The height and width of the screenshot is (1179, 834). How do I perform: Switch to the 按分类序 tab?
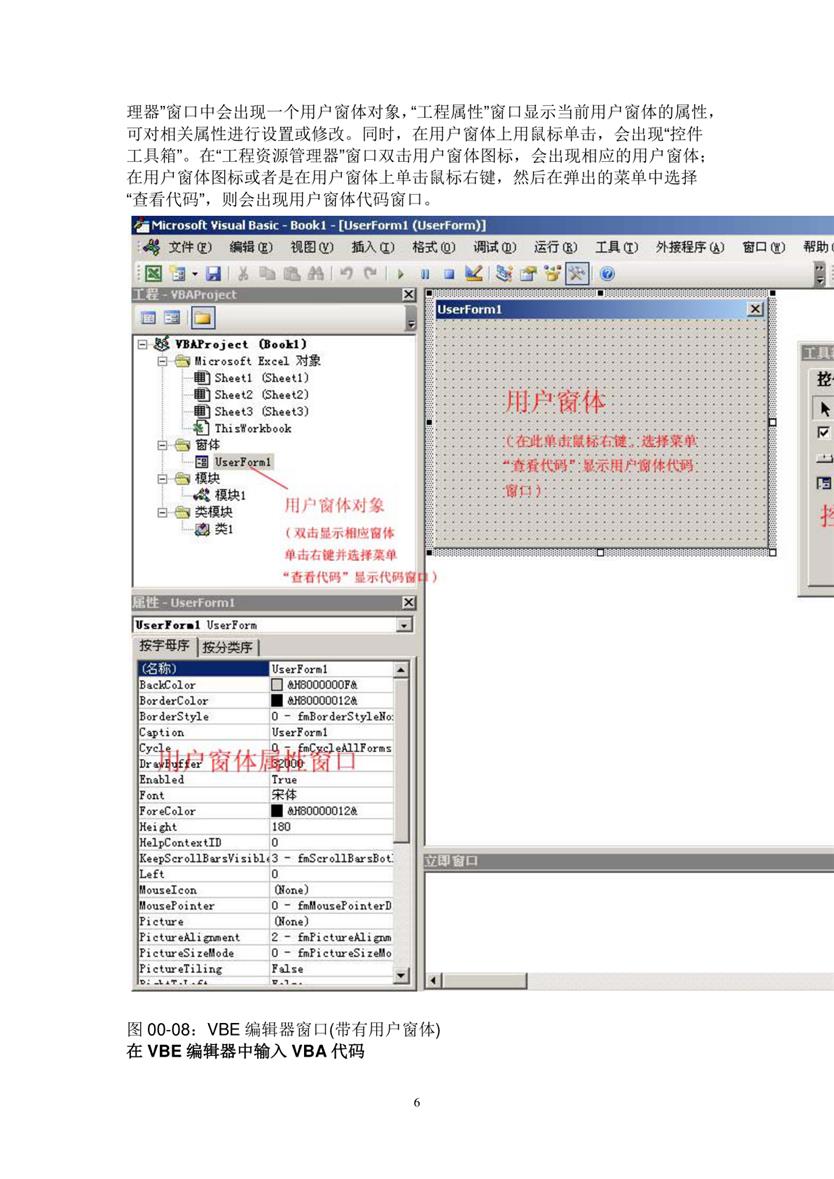click(x=229, y=647)
